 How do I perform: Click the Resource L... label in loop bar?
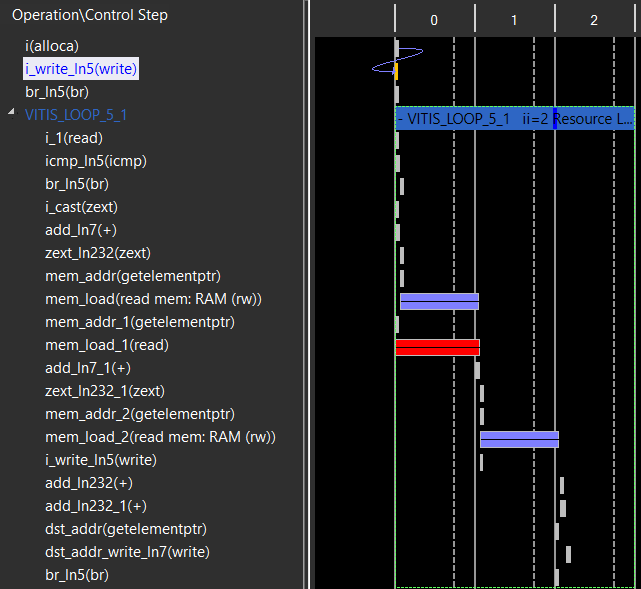click(594, 119)
